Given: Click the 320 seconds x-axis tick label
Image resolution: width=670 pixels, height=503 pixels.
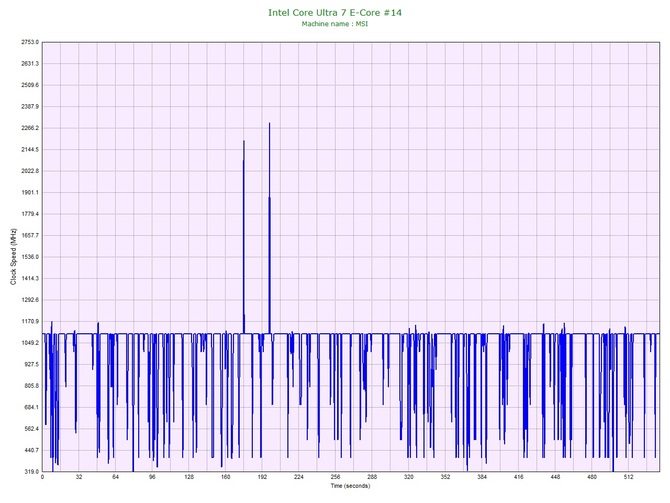Looking at the screenshot, I should (408, 477).
